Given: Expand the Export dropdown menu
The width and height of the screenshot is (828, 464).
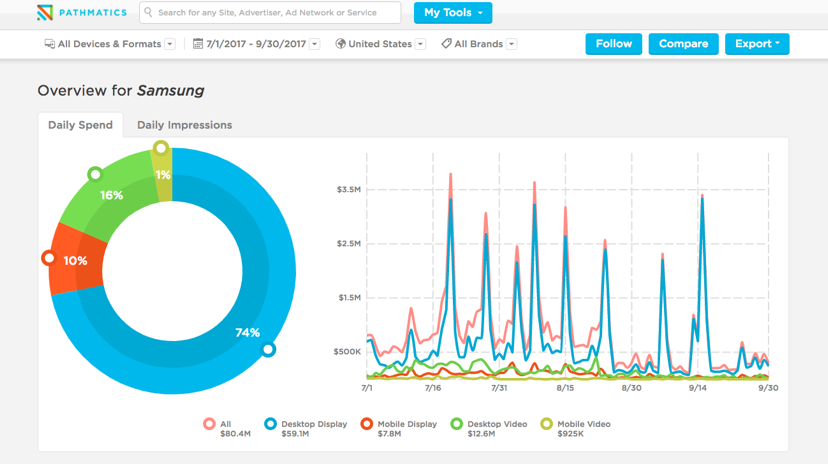Looking at the screenshot, I should 757,44.
